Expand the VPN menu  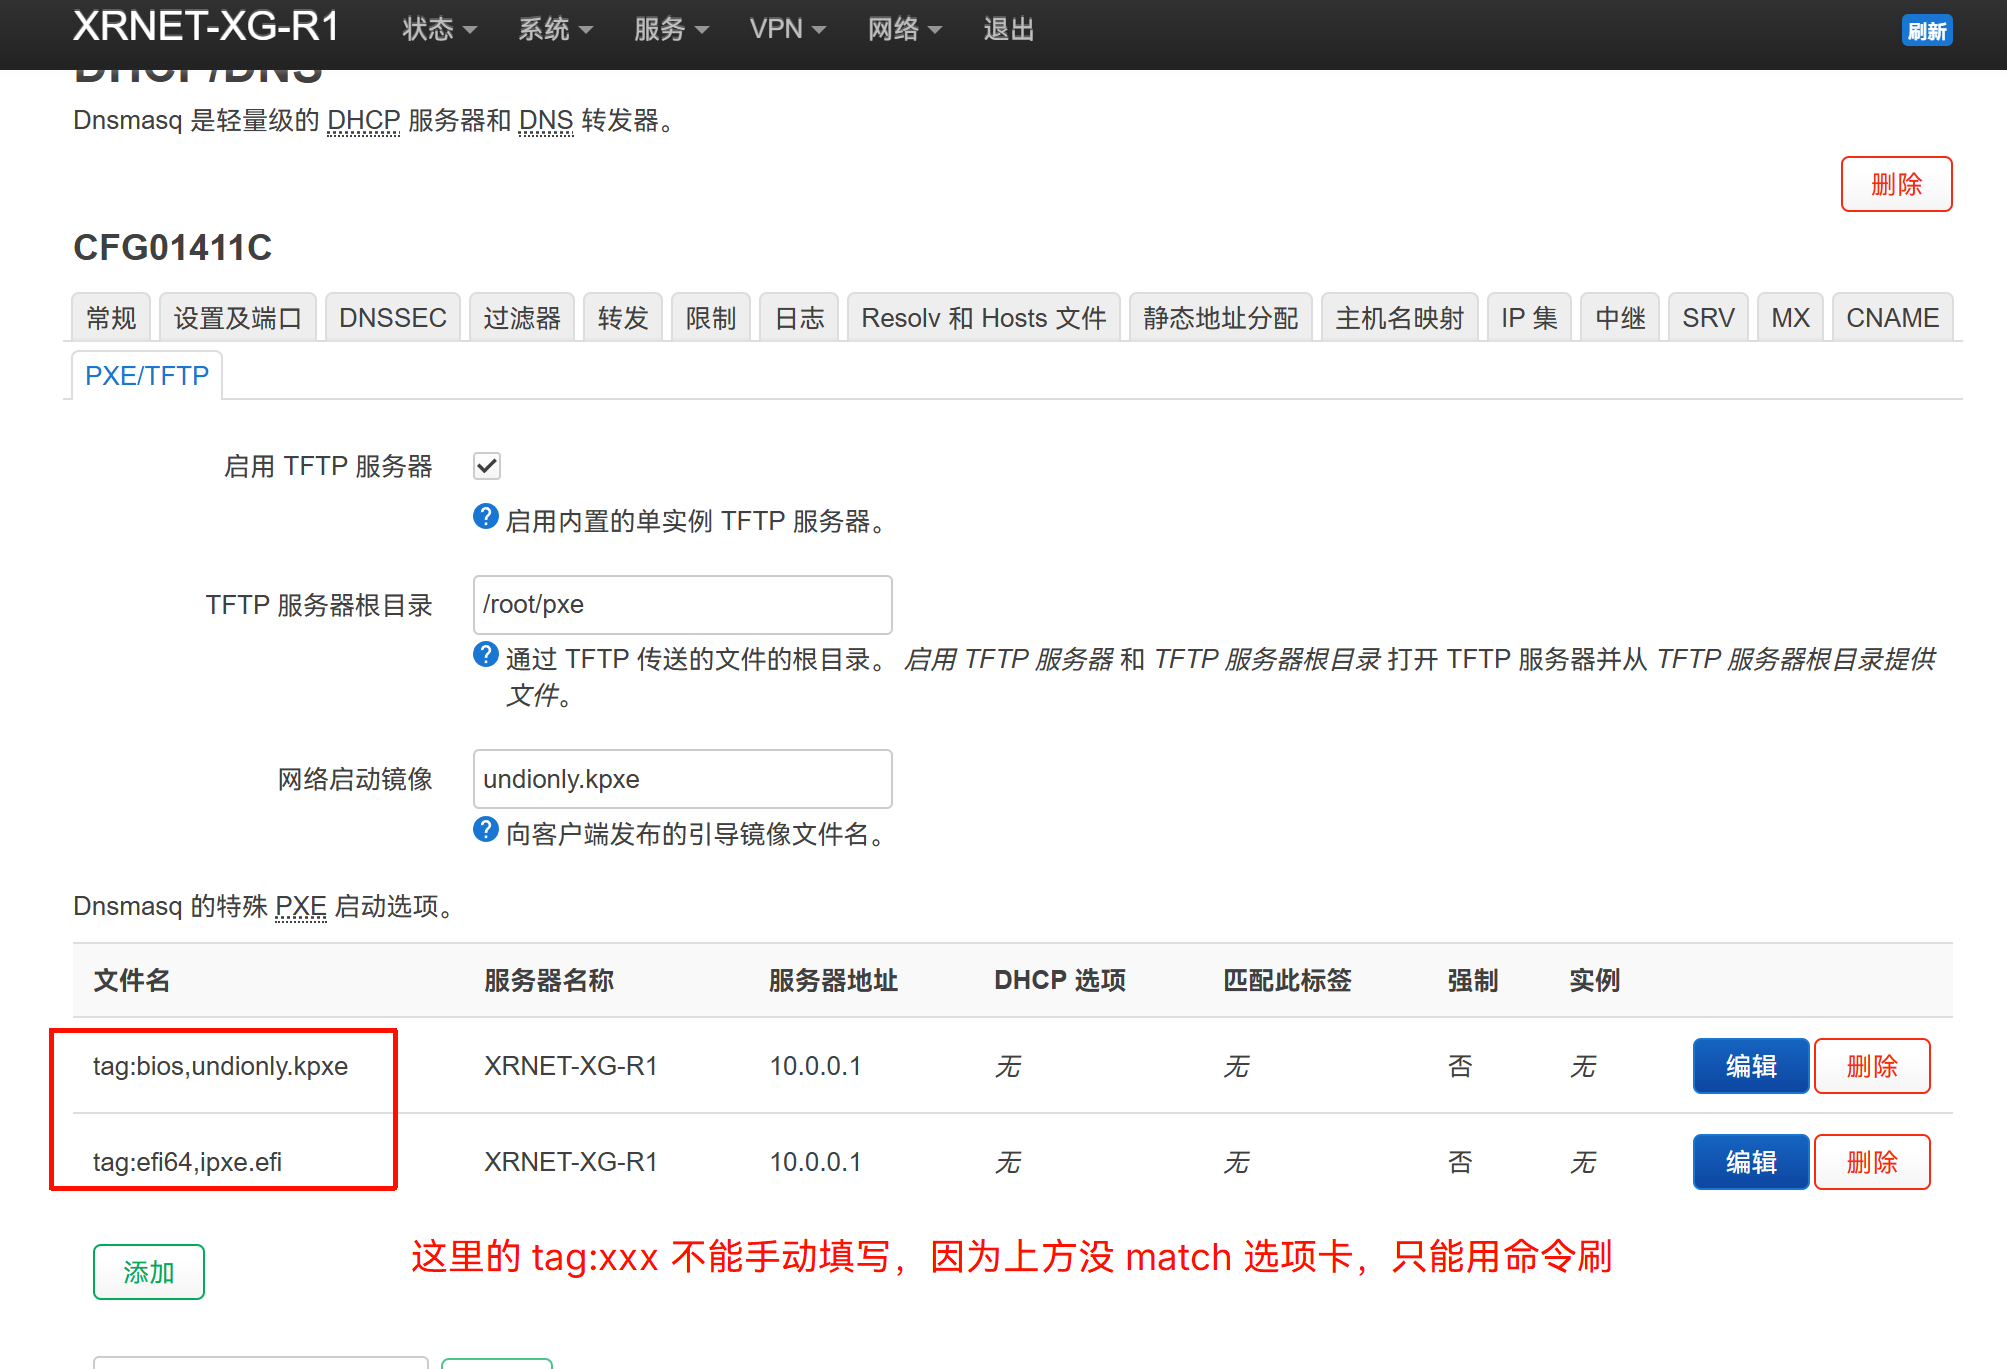coord(787,30)
